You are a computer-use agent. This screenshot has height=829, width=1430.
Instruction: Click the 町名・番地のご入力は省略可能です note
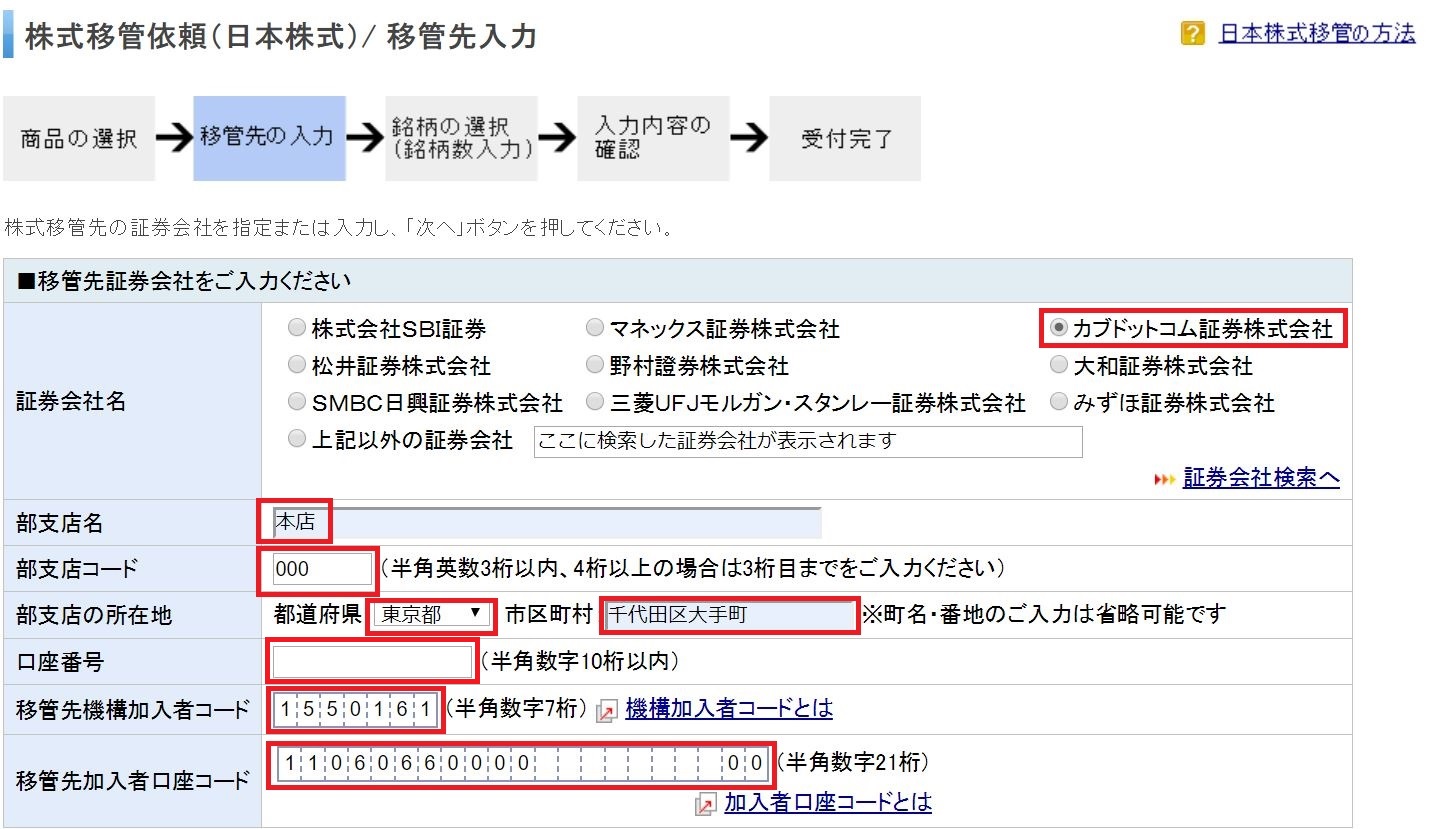1043,615
